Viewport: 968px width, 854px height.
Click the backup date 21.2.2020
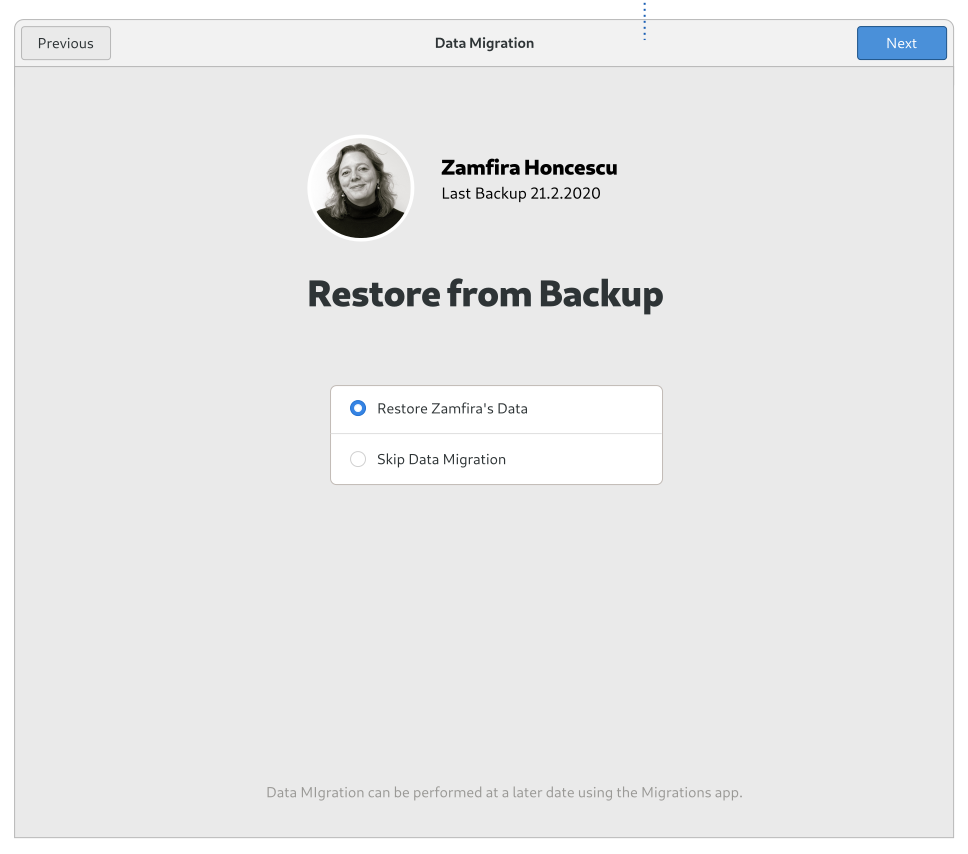[565, 193]
